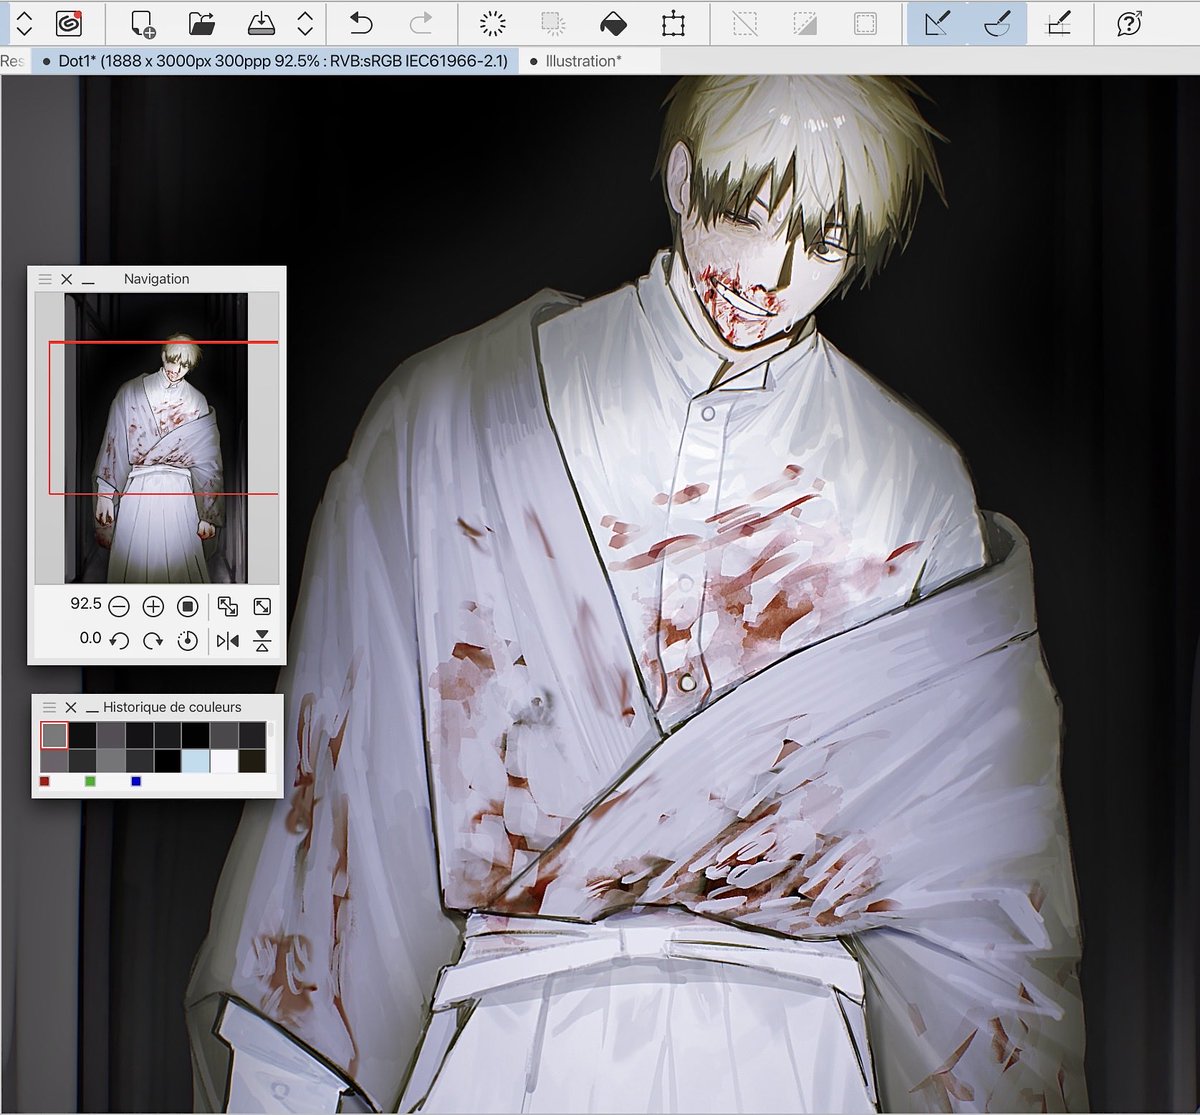Expand the leftmost command bar up/down arrows
The height and width of the screenshot is (1115, 1200).
click(24, 23)
